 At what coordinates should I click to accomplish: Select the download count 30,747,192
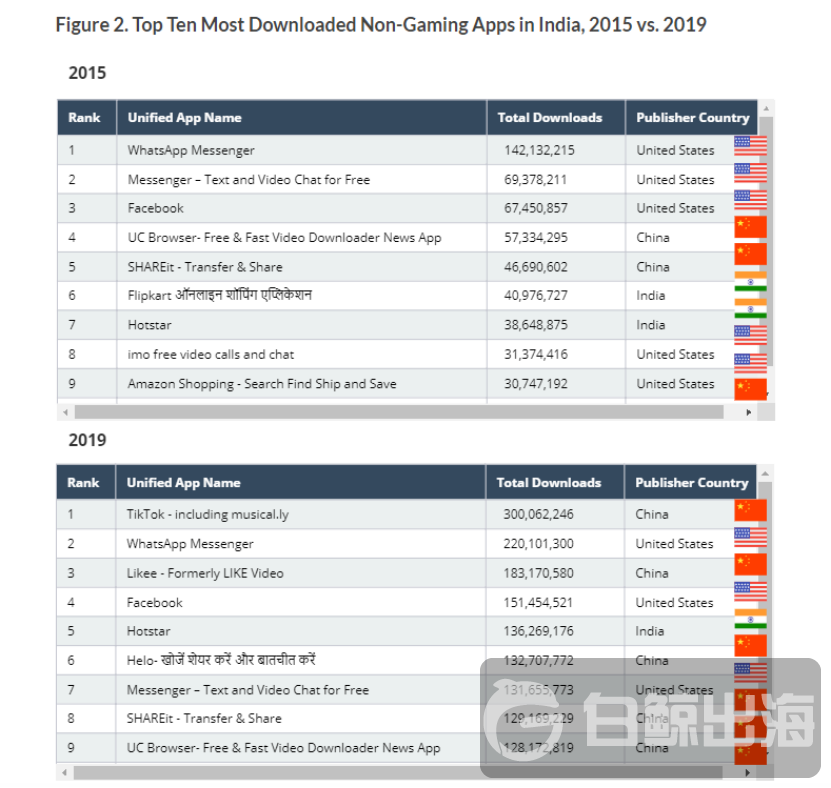coord(535,384)
